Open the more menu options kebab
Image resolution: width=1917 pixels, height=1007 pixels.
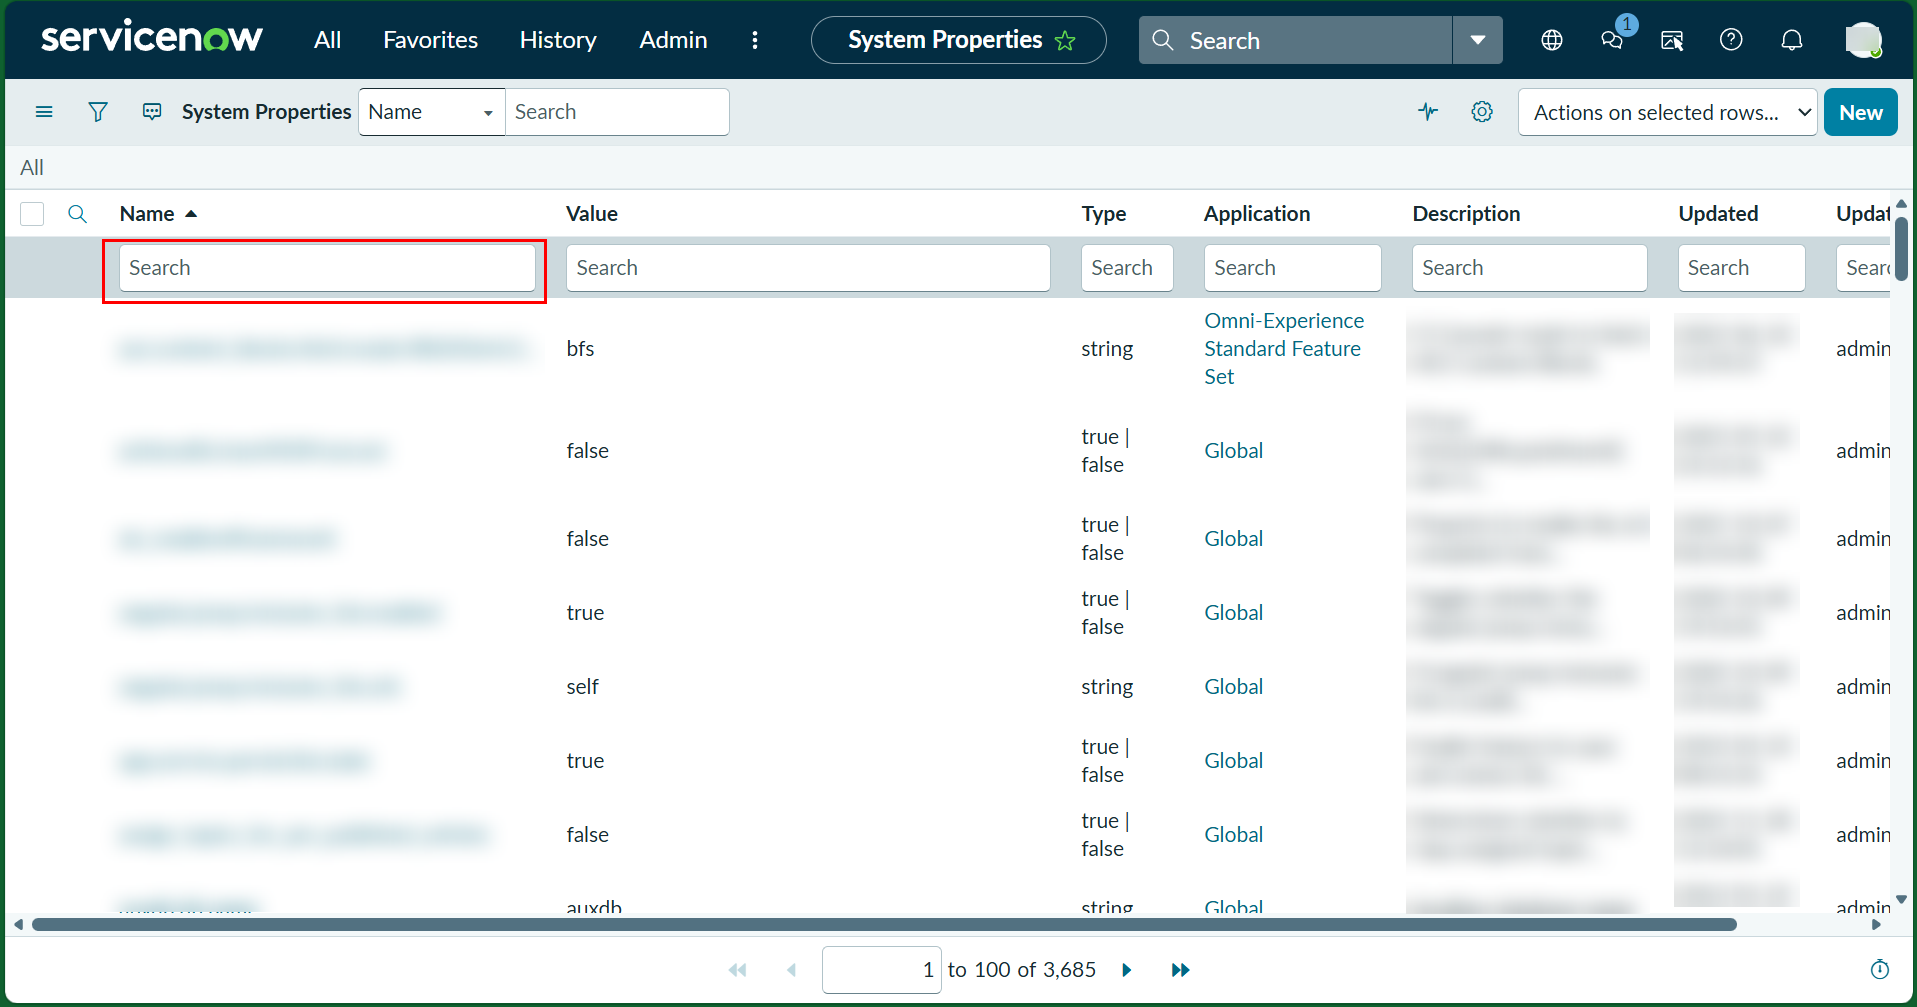(x=755, y=40)
